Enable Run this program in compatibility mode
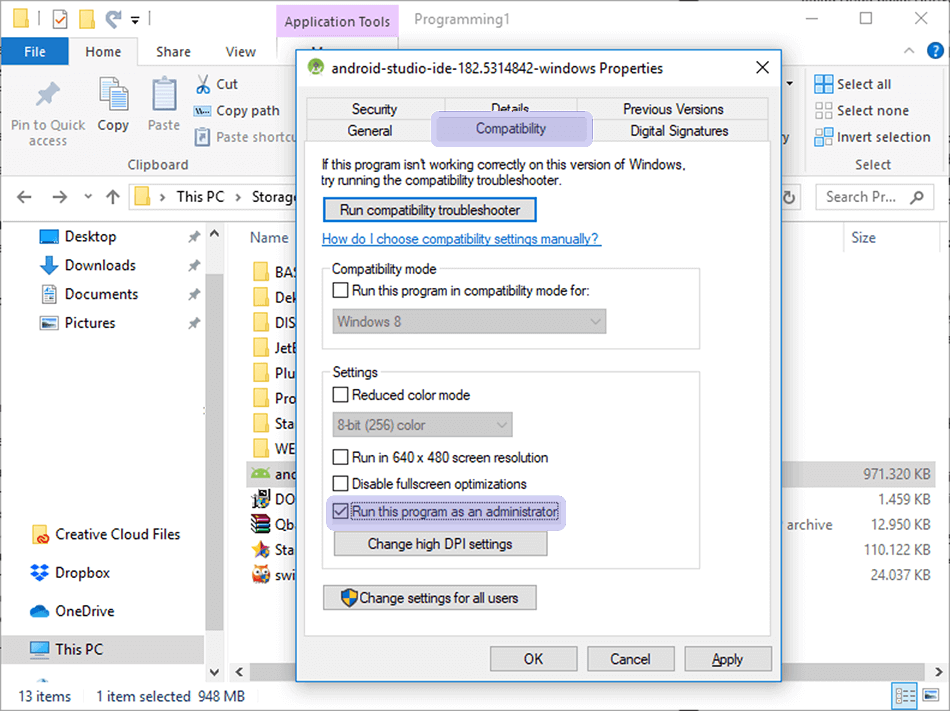 click(341, 291)
